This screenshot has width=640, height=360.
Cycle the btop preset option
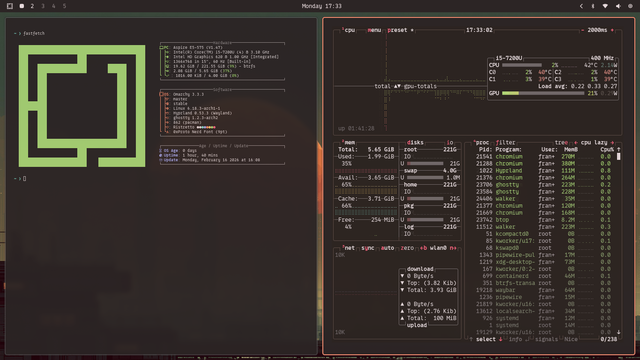[x=397, y=30]
